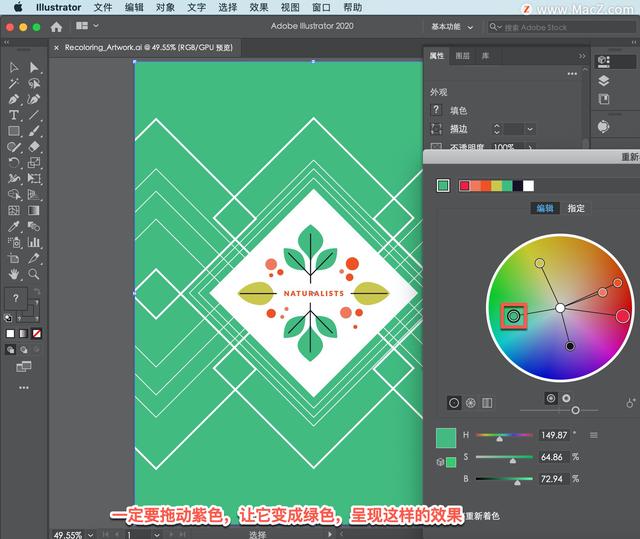
Task: Open artboard number dropdown
Action: [156, 534]
